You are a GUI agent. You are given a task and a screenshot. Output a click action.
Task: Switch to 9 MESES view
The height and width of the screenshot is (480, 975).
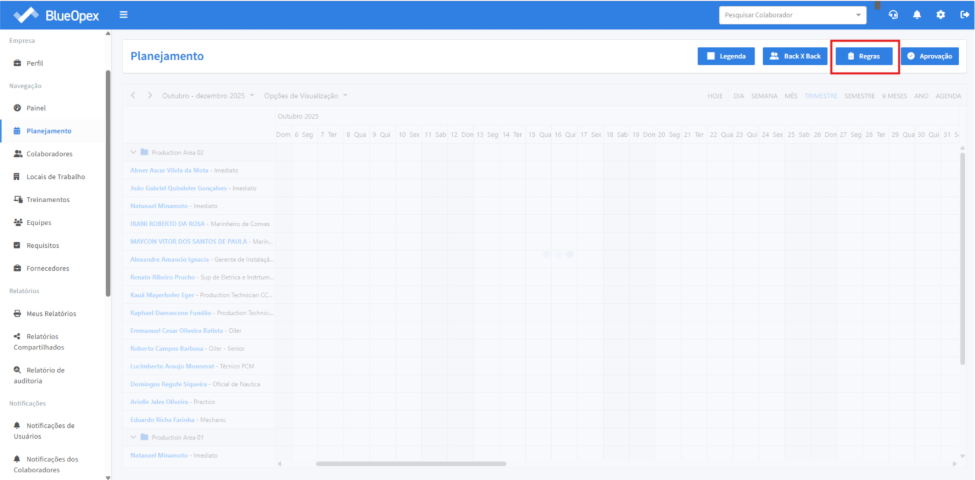tap(894, 96)
